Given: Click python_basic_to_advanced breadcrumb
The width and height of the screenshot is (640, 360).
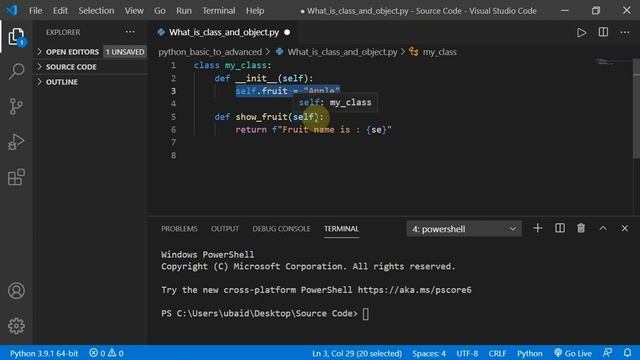Looking at the screenshot, I should click(x=210, y=52).
